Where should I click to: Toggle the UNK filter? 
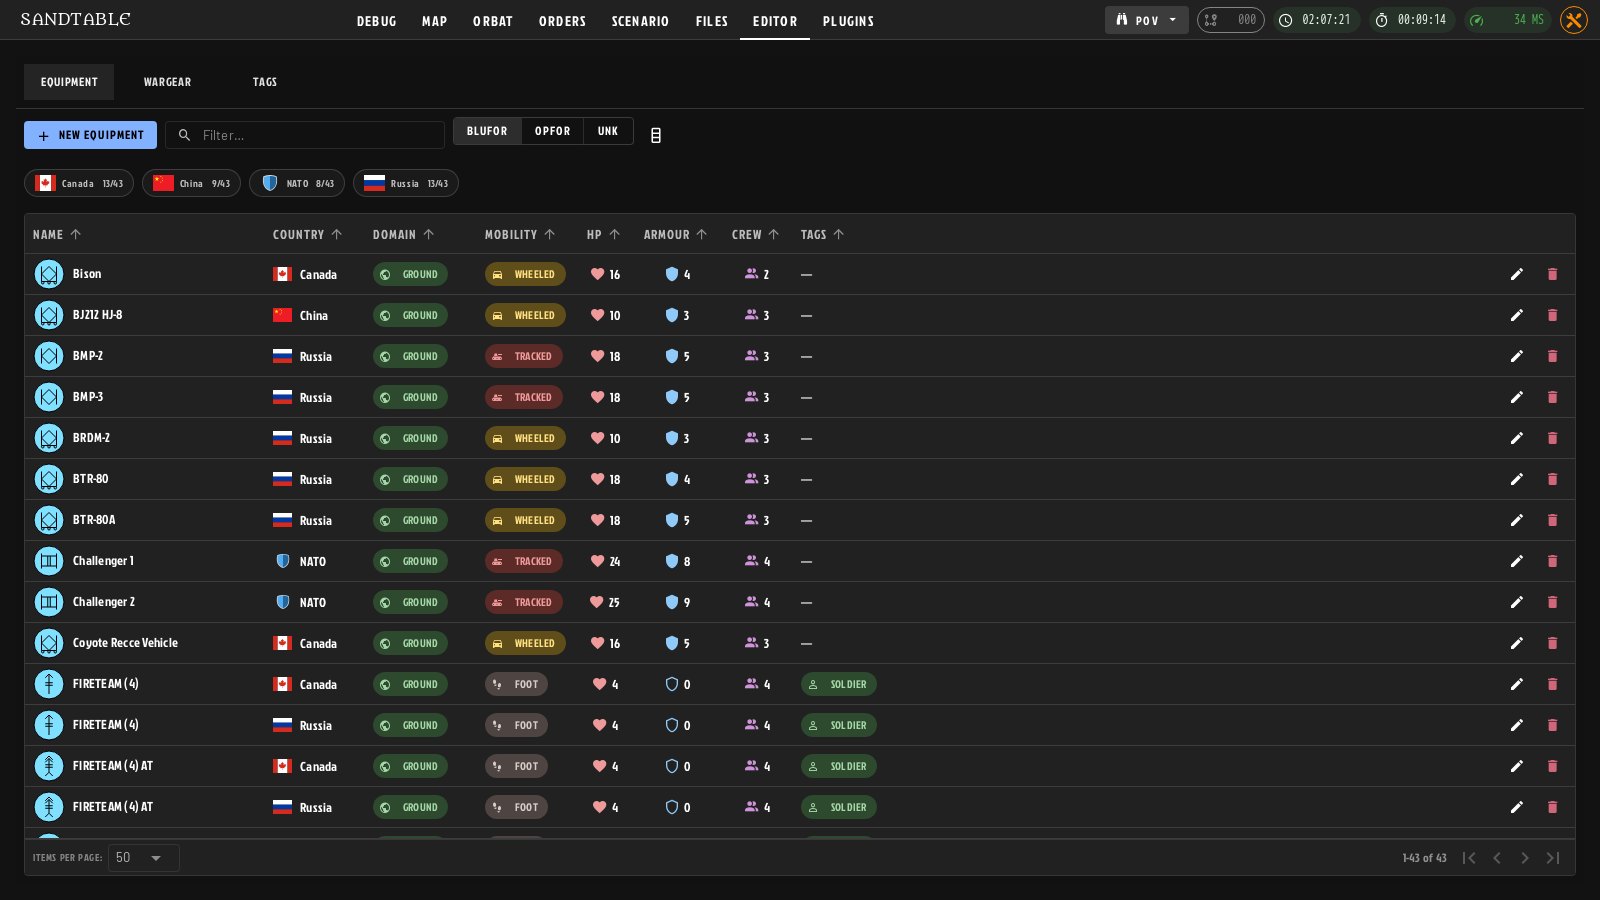[608, 131]
